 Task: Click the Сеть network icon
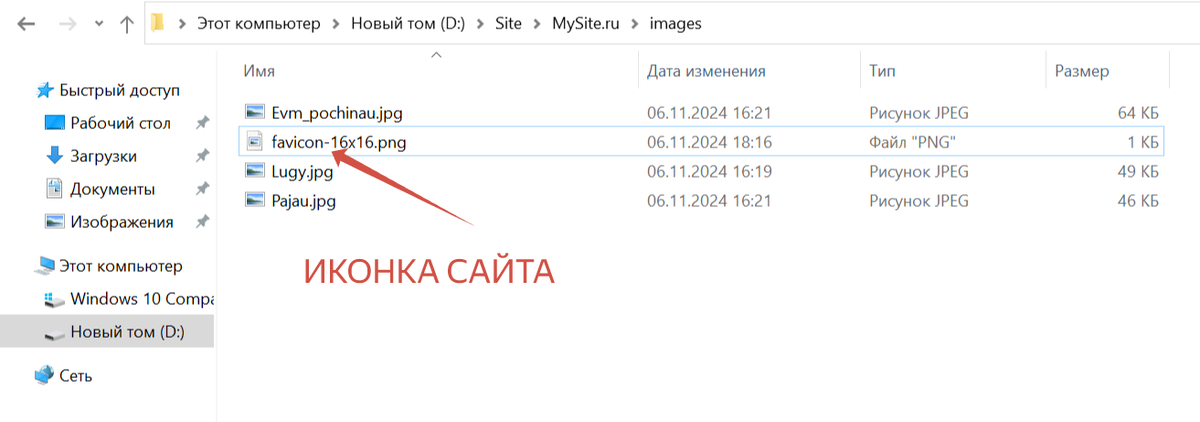(45, 375)
